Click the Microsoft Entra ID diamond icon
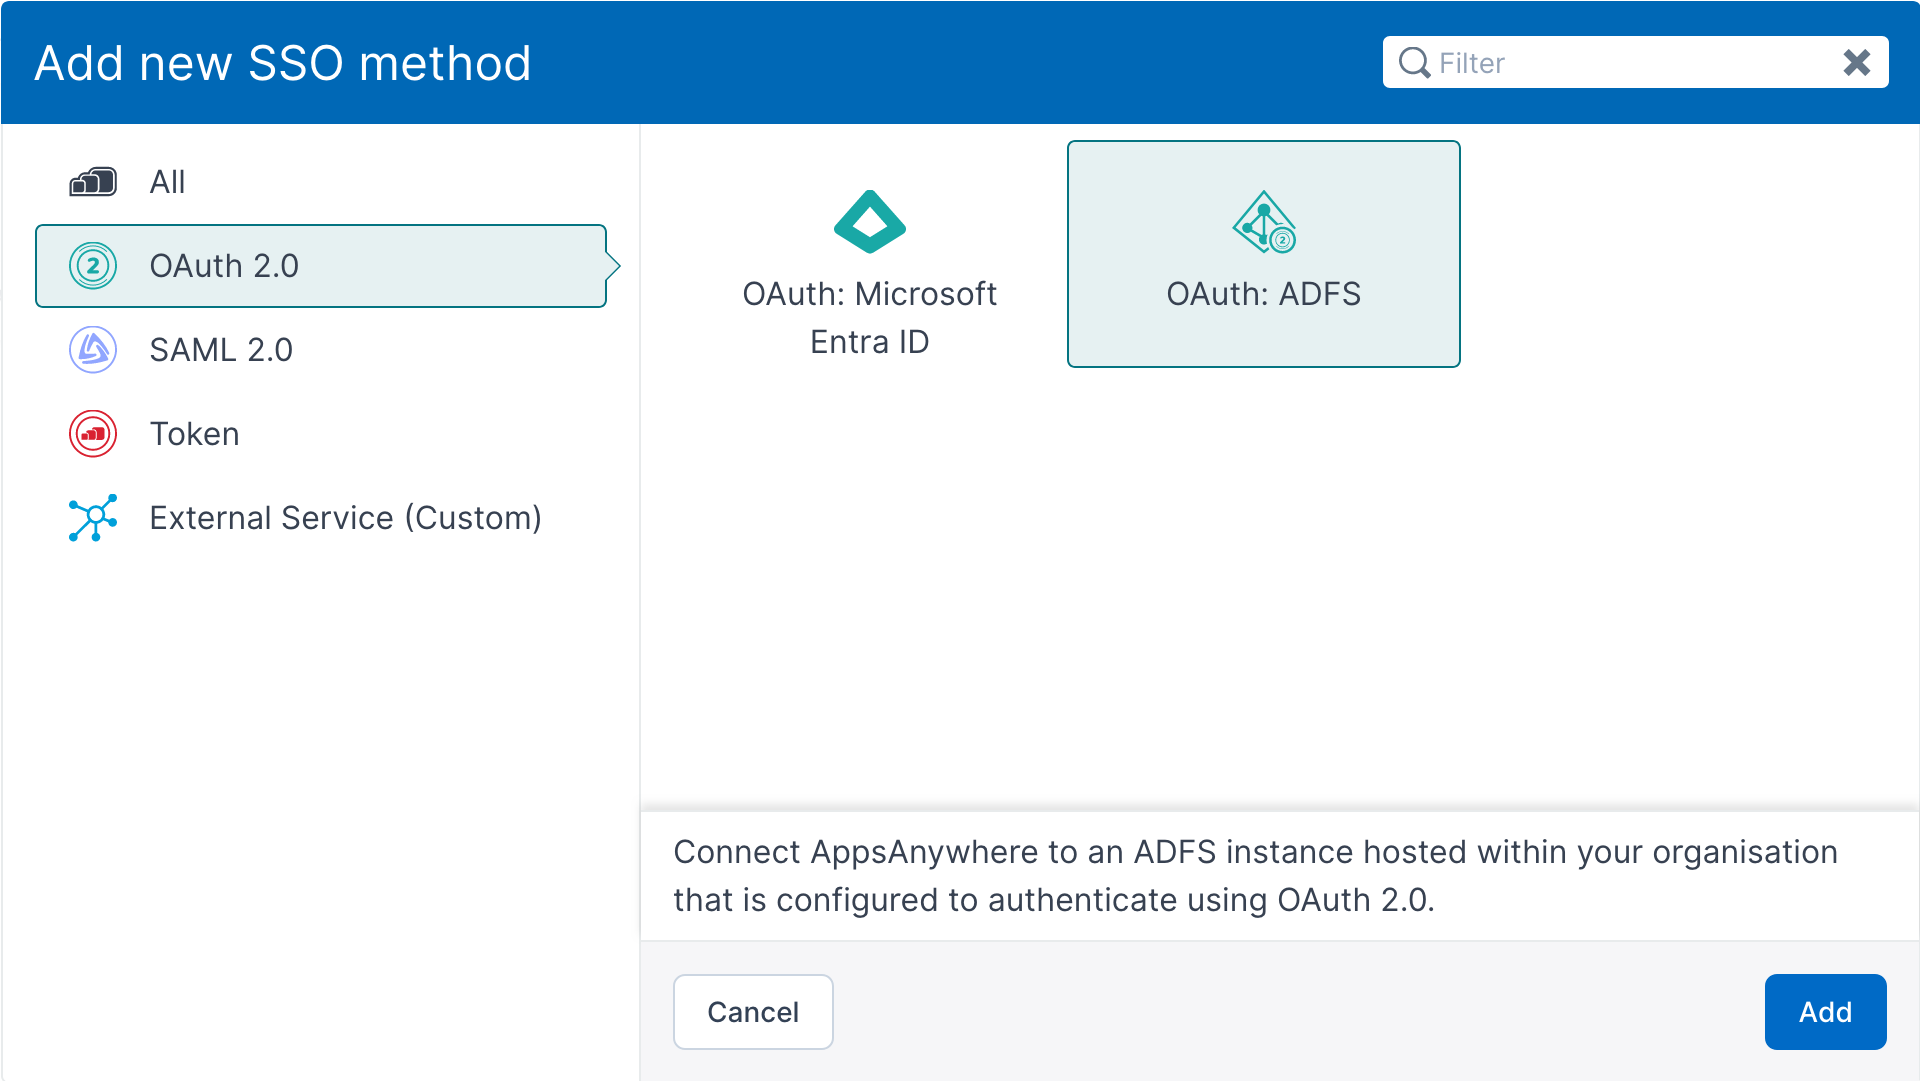This screenshot has width=1920, height=1081. click(869, 222)
